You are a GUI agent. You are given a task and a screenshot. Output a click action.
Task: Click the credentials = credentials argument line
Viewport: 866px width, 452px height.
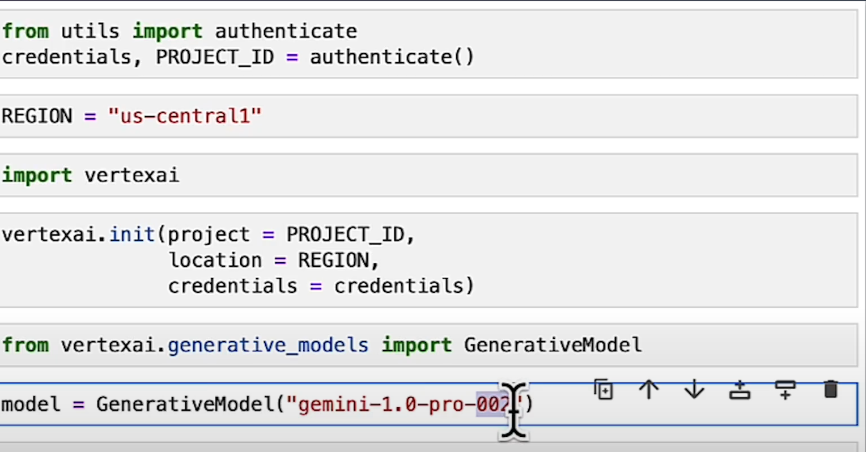320,287
